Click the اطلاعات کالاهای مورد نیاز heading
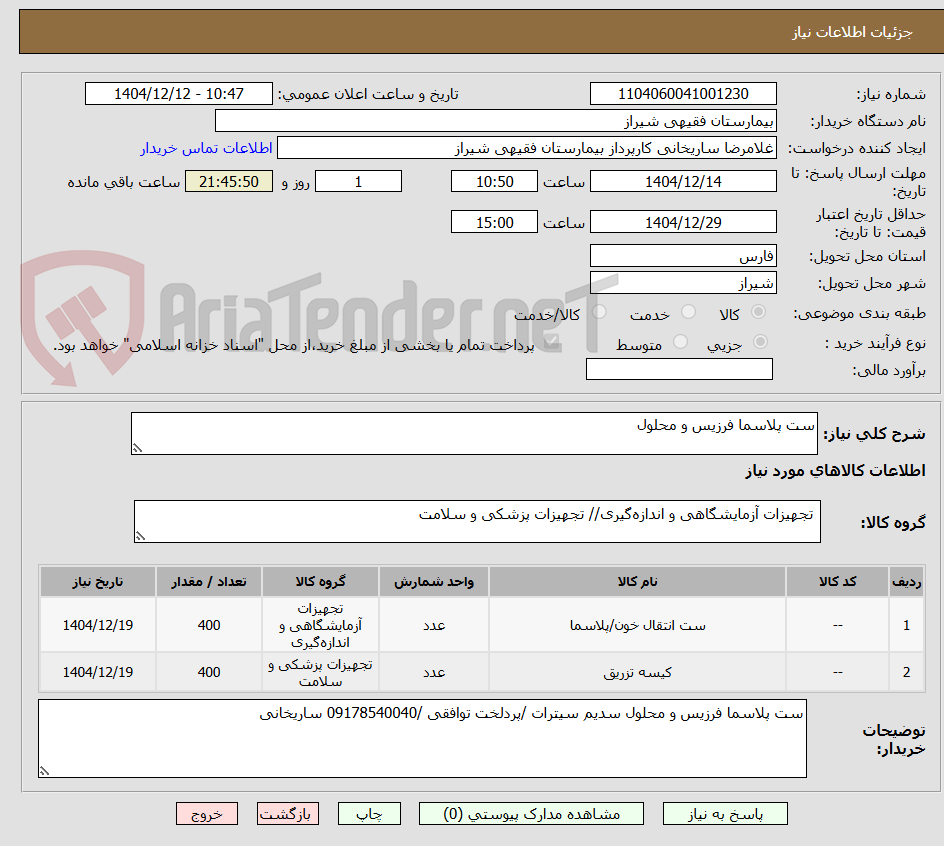Viewport: 944px width, 846px height. [x=836, y=470]
